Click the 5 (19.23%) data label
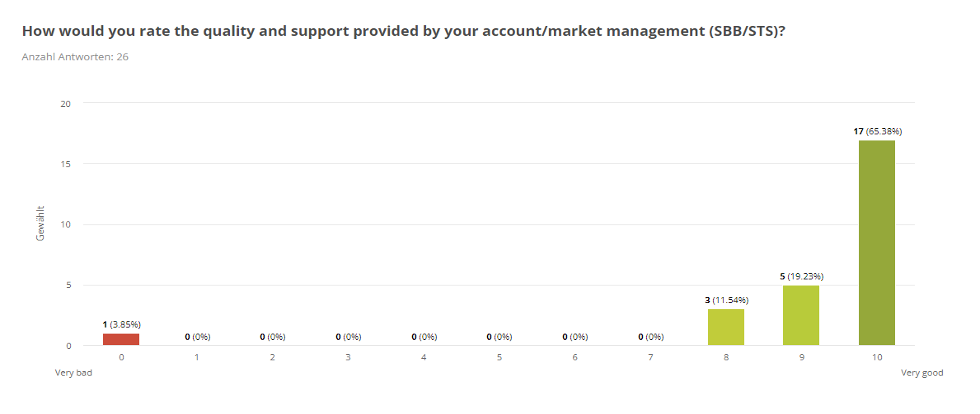The height and width of the screenshot is (414, 980). pos(801,276)
